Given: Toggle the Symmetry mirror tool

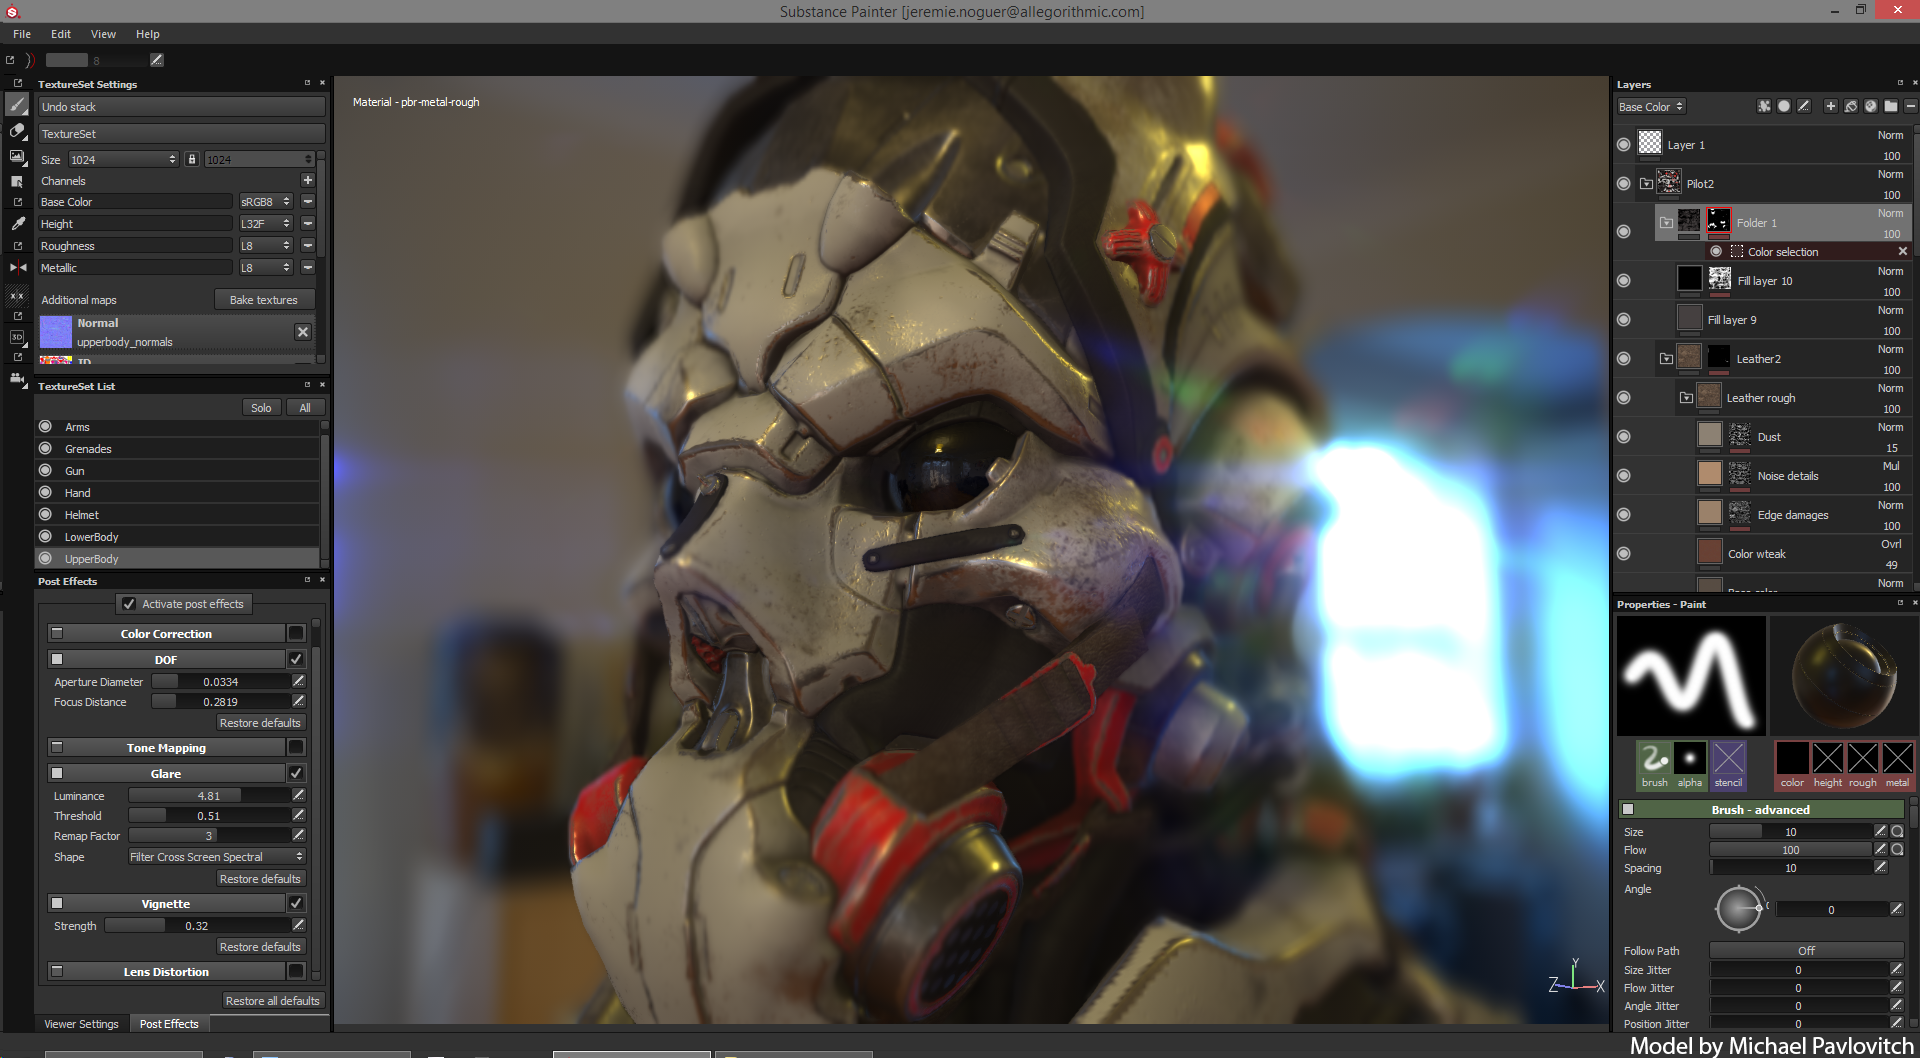Looking at the screenshot, I should [x=17, y=267].
